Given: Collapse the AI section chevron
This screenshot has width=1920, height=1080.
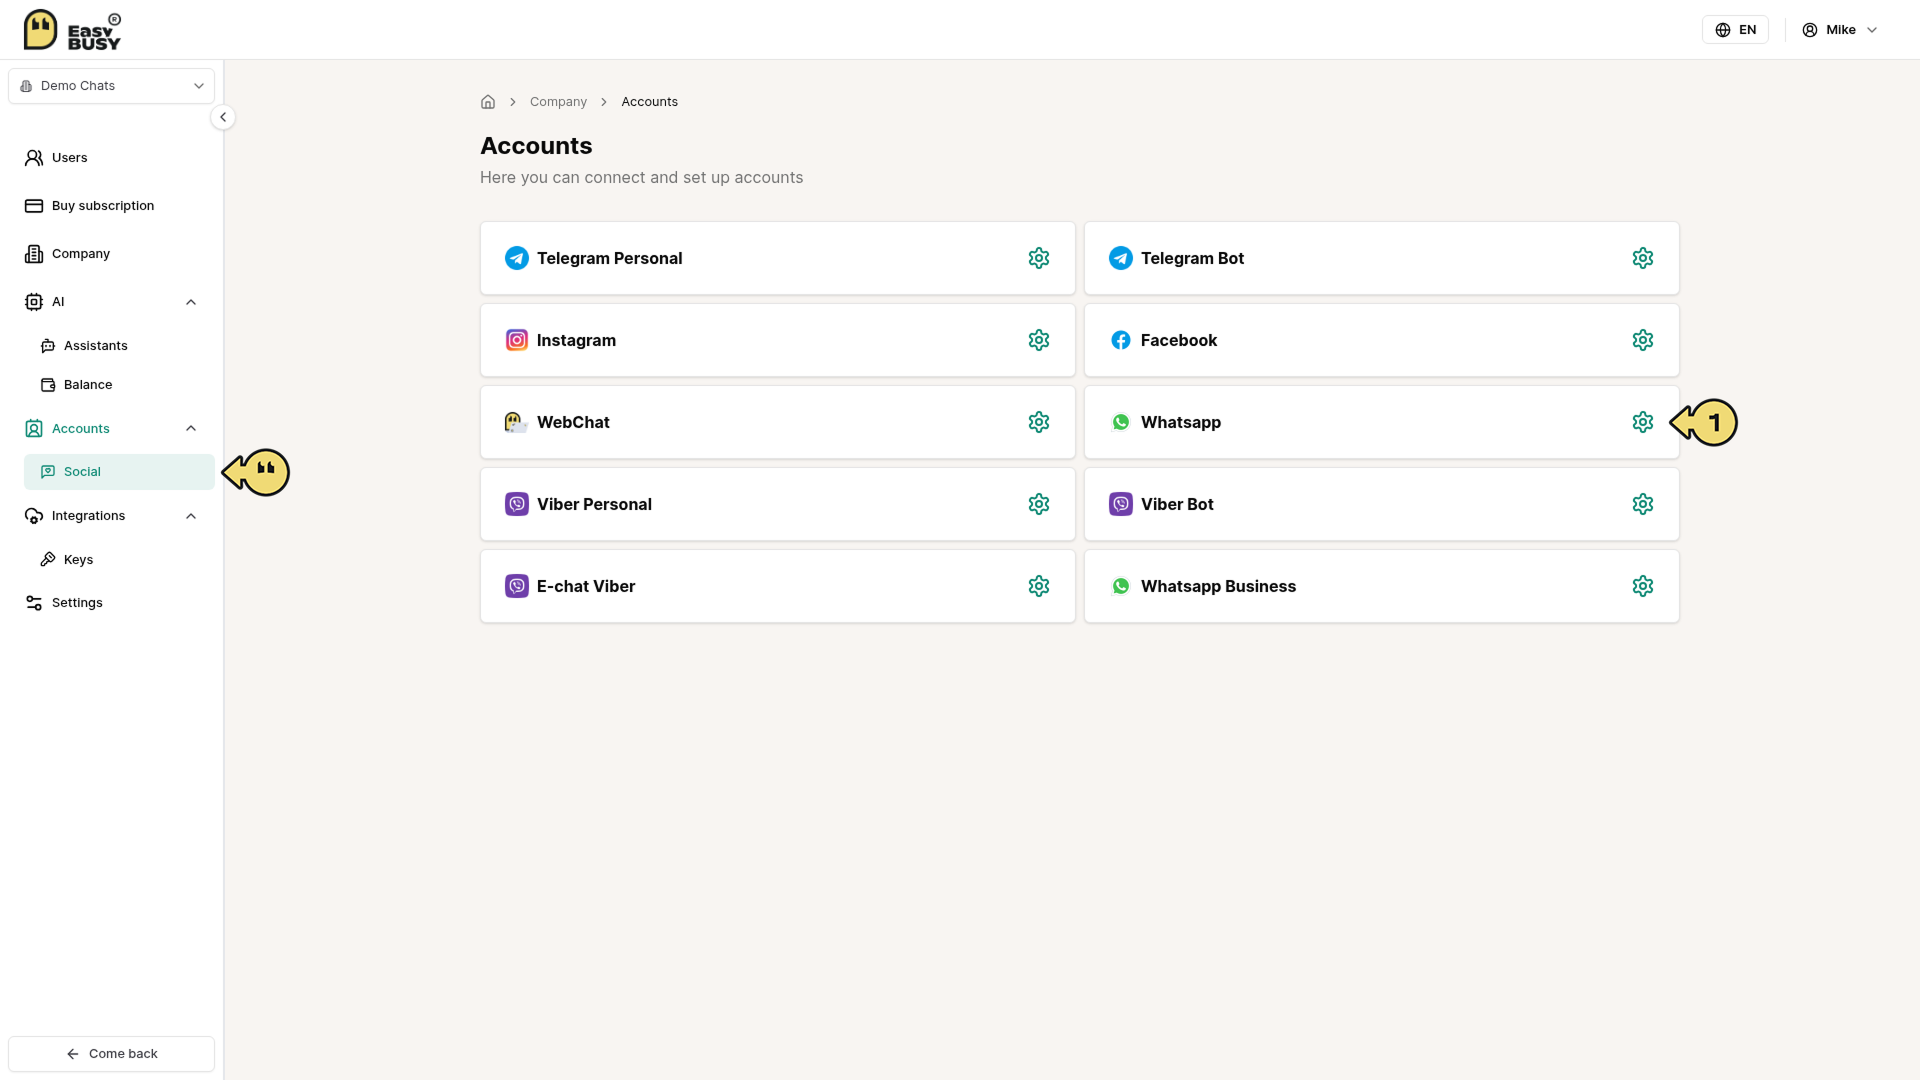Looking at the screenshot, I should (x=191, y=302).
